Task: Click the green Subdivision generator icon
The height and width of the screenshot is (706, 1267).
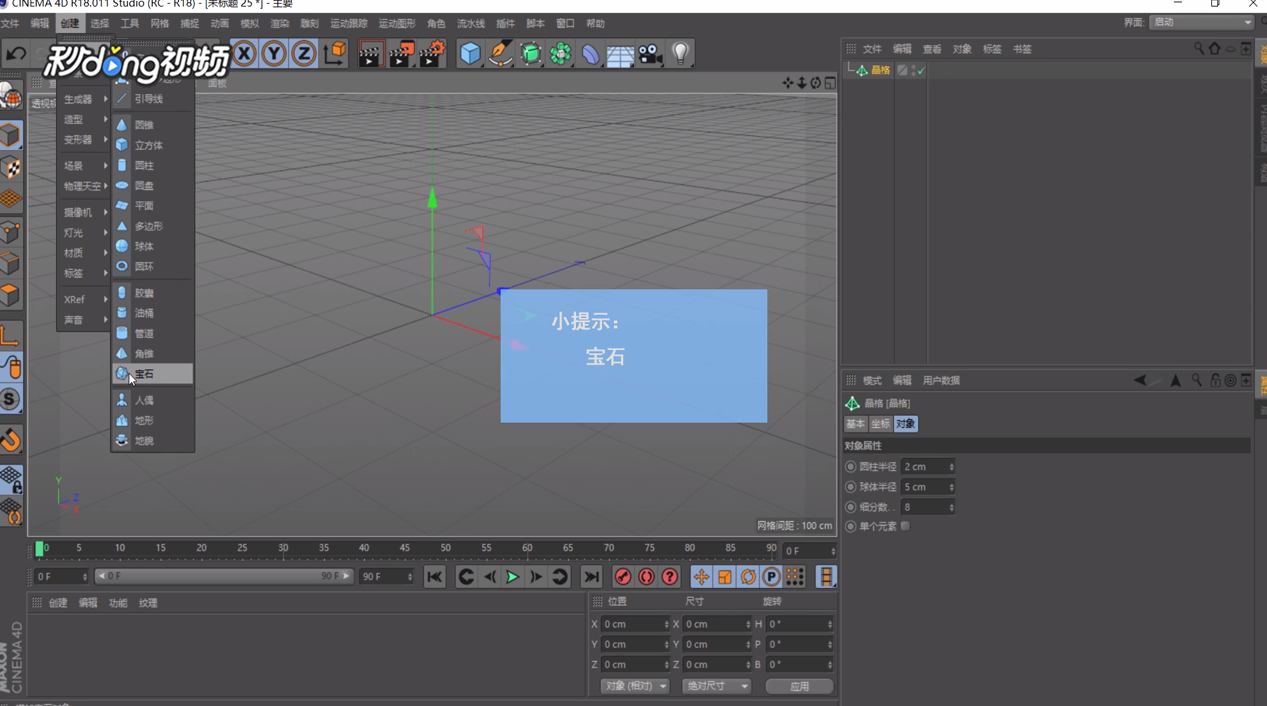Action: [x=531, y=54]
